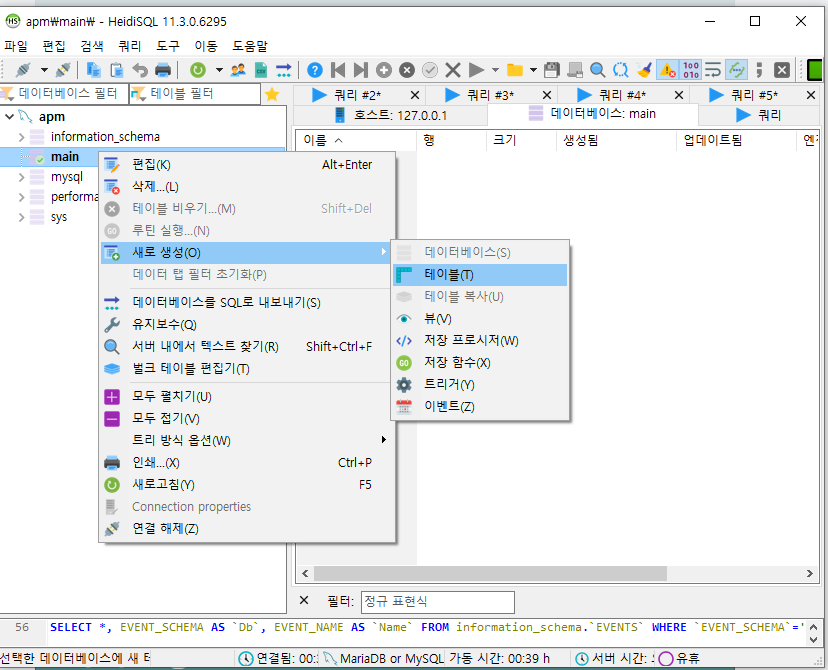Go to last row toolbar icon

(361, 70)
